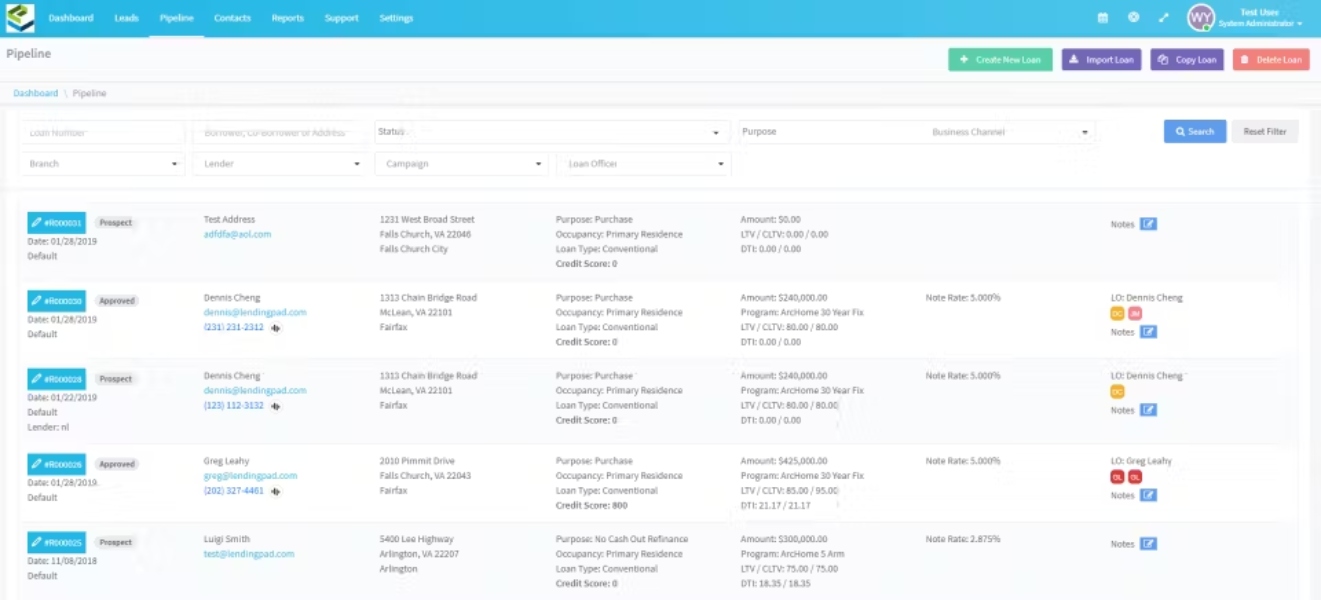Click call icon next to (123) 112-3132

[x=275, y=406]
